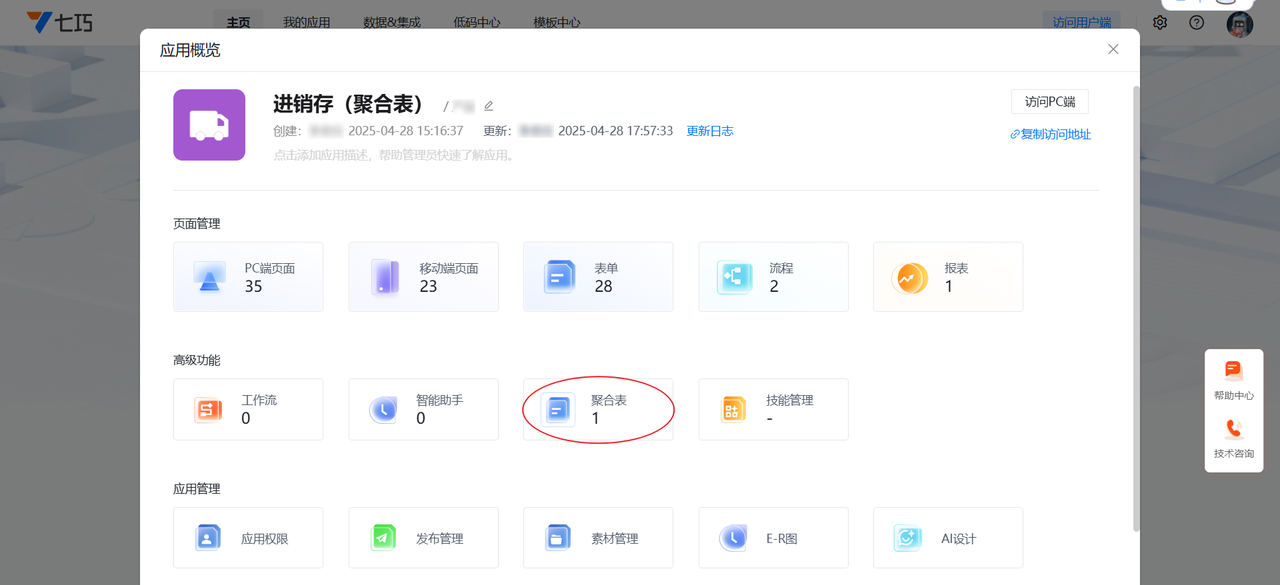
Task: Click the purple truck application icon
Action: click(x=209, y=125)
